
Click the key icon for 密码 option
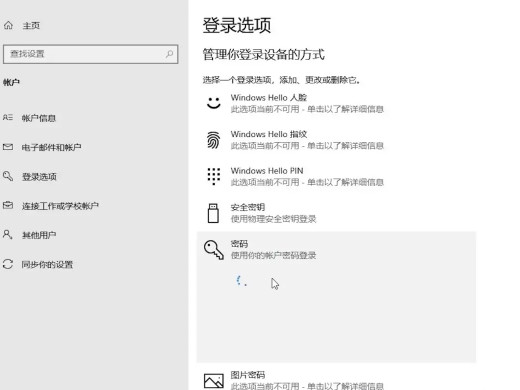pyautogui.click(x=214, y=250)
